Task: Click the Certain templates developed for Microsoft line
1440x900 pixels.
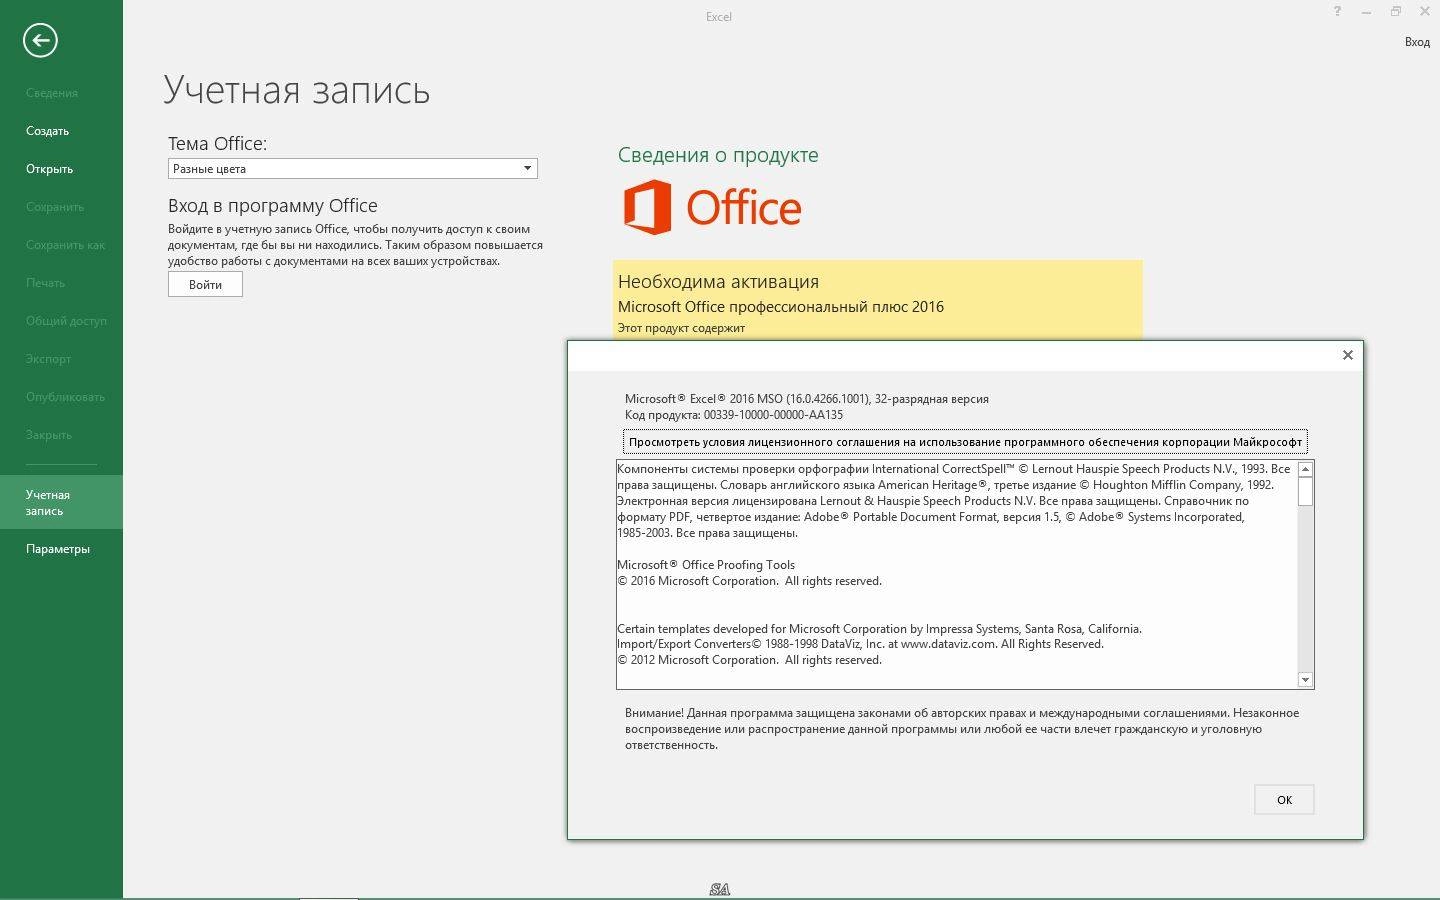Action: [x=879, y=629]
